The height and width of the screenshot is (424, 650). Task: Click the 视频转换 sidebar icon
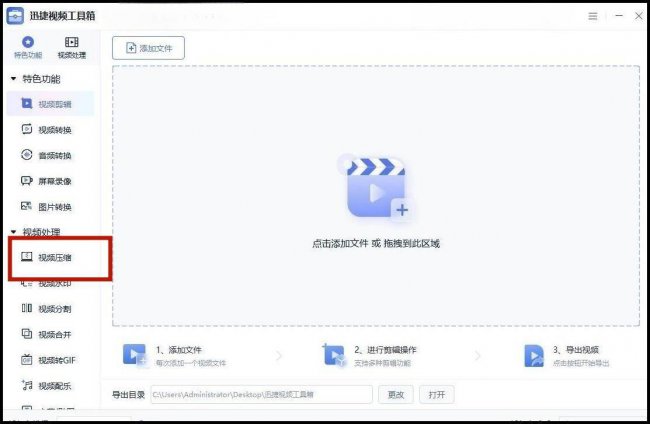tap(27, 129)
